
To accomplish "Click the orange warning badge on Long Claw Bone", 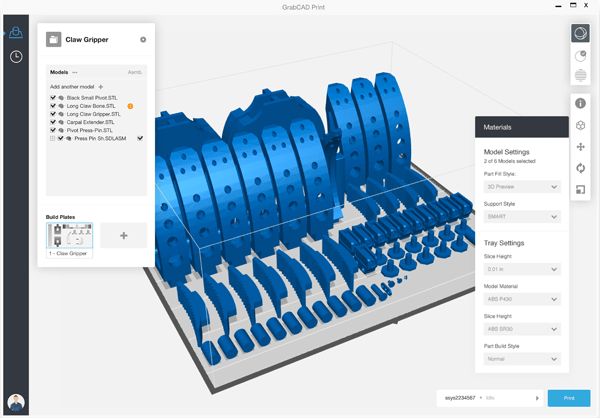I will (130, 105).
